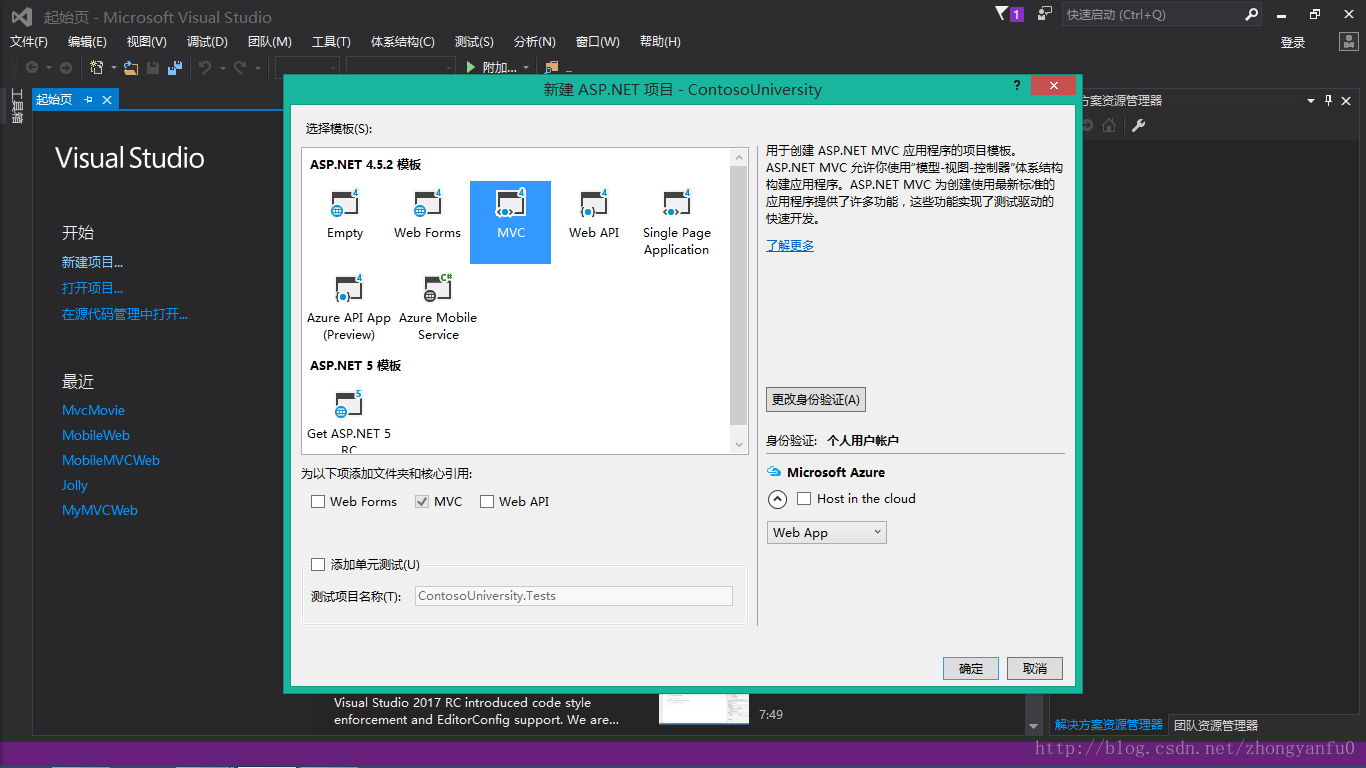The image size is (1366, 768).
Task: Open the 工具(T) menu
Action: pyautogui.click(x=331, y=42)
